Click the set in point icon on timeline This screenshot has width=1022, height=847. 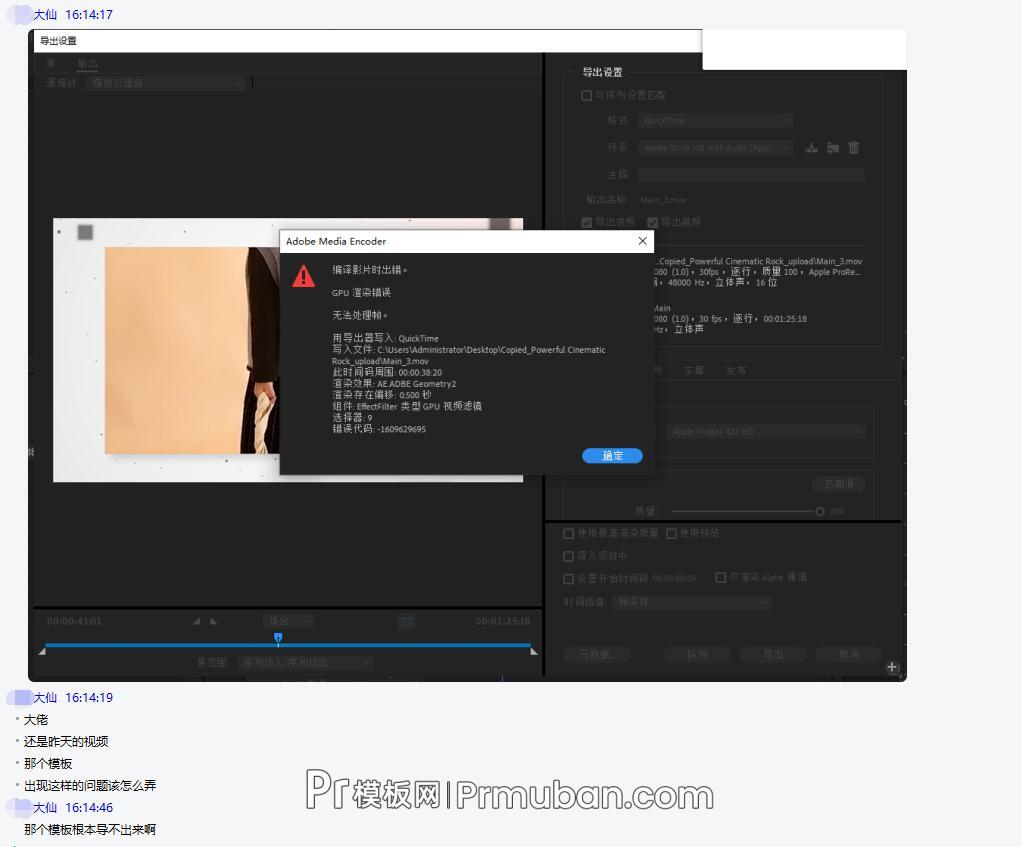tap(196, 620)
